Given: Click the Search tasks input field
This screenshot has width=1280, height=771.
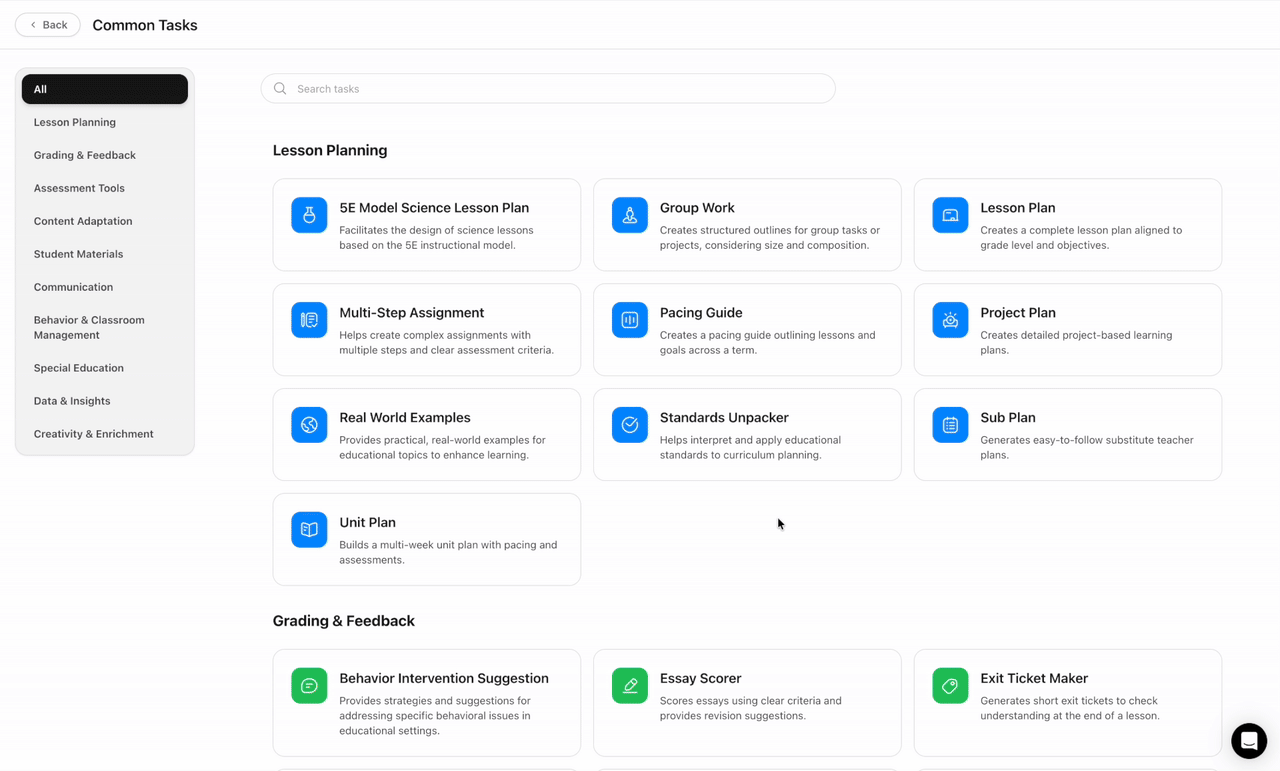Looking at the screenshot, I should (x=548, y=89).
